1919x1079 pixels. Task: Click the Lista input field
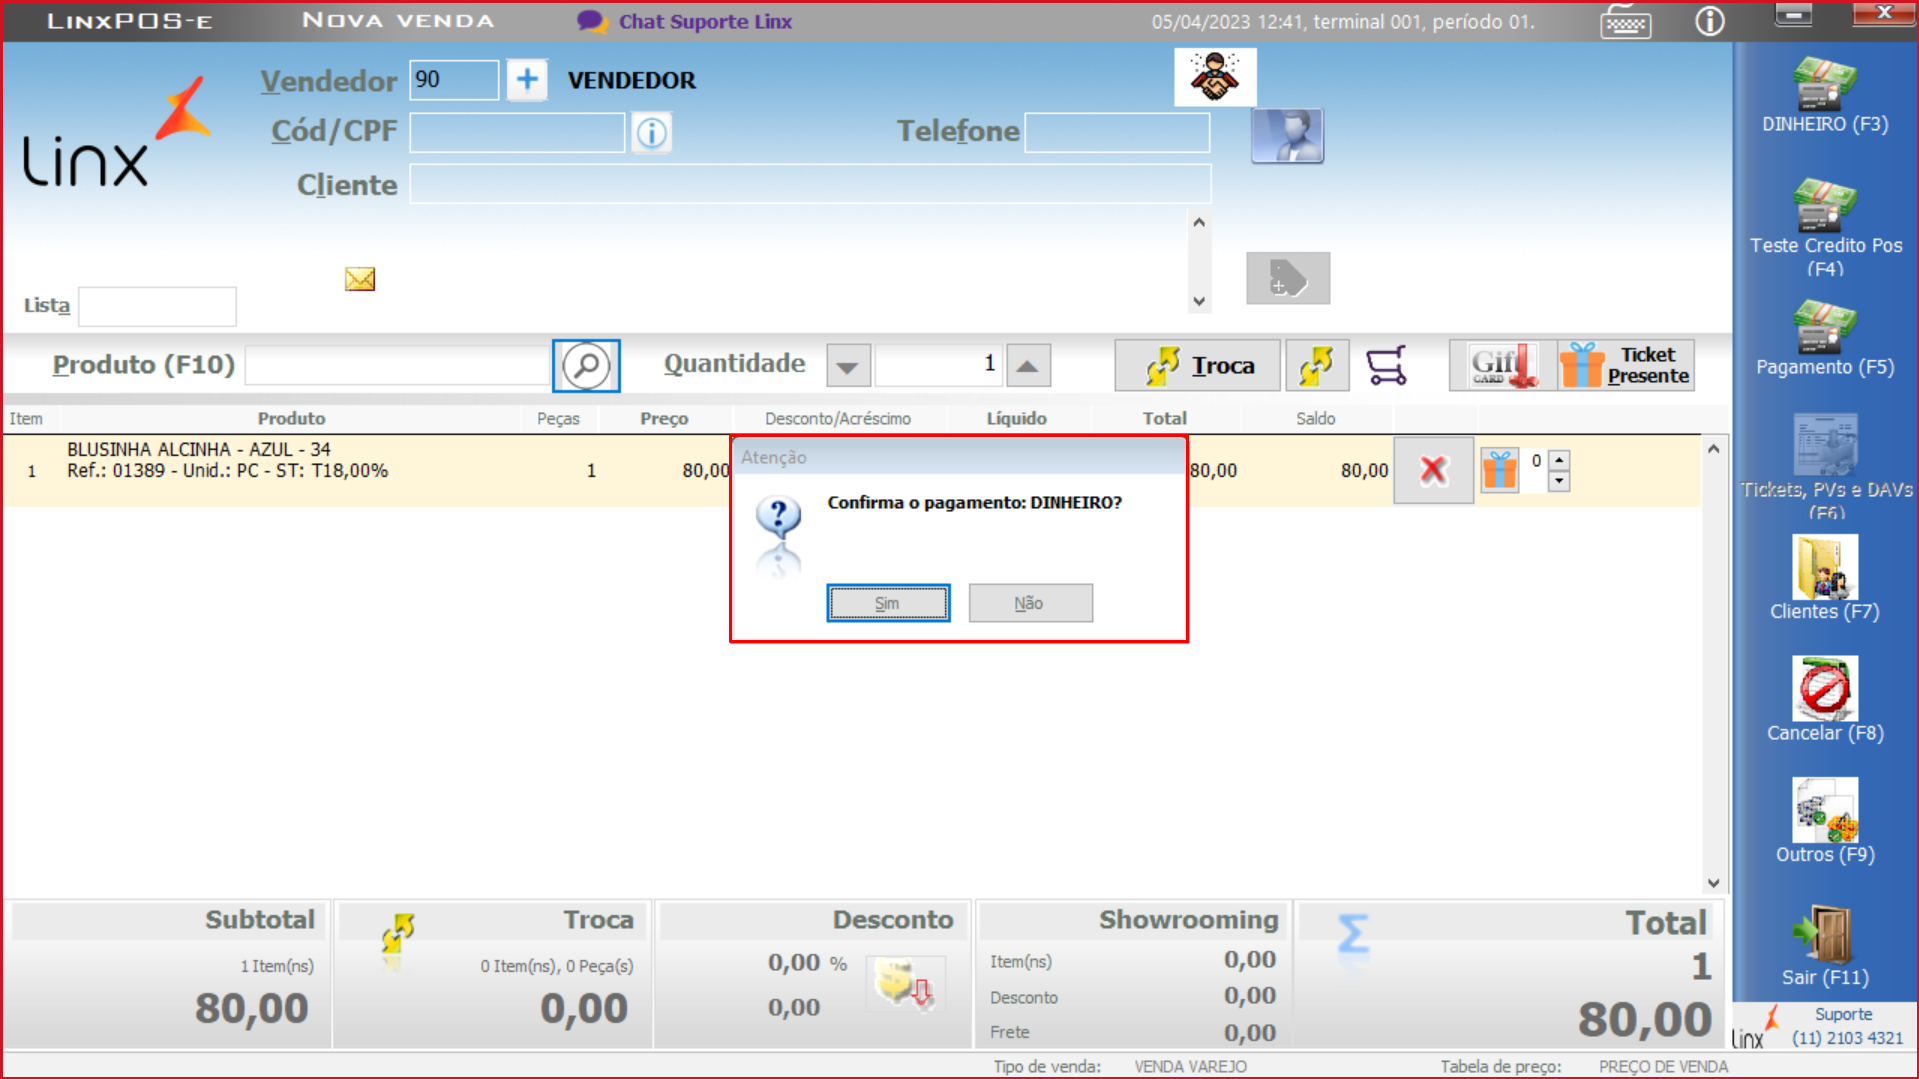click(x=157, y=306)
